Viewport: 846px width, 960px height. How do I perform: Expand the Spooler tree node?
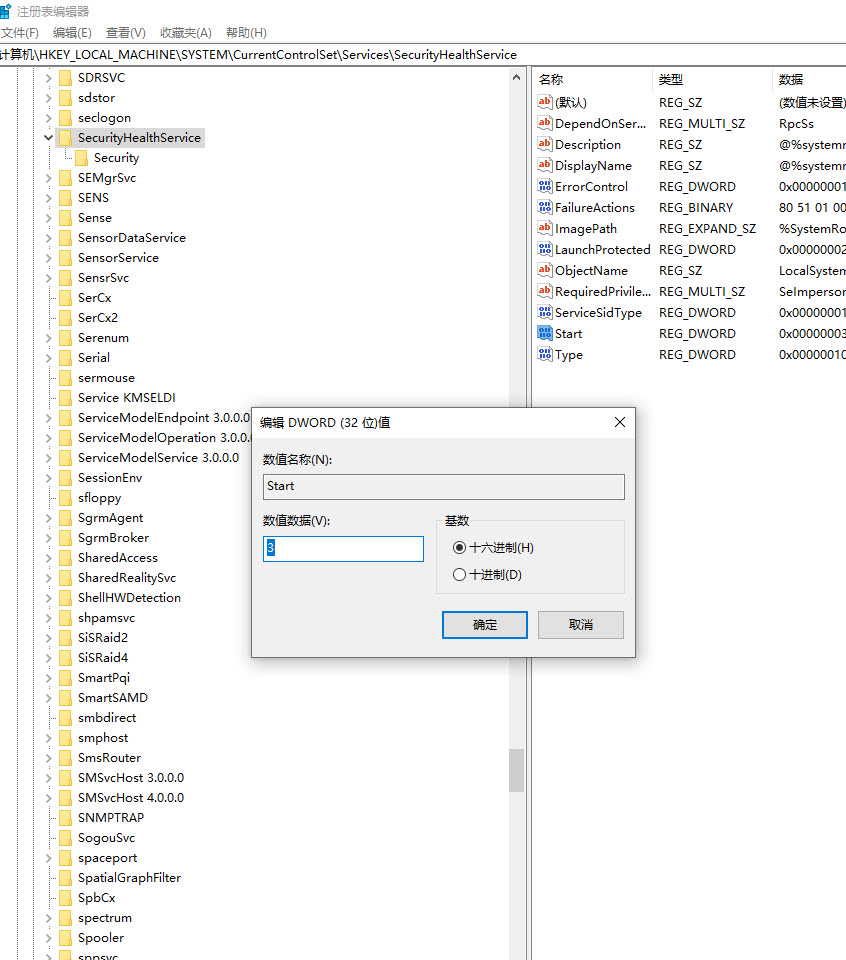[48, 937]
